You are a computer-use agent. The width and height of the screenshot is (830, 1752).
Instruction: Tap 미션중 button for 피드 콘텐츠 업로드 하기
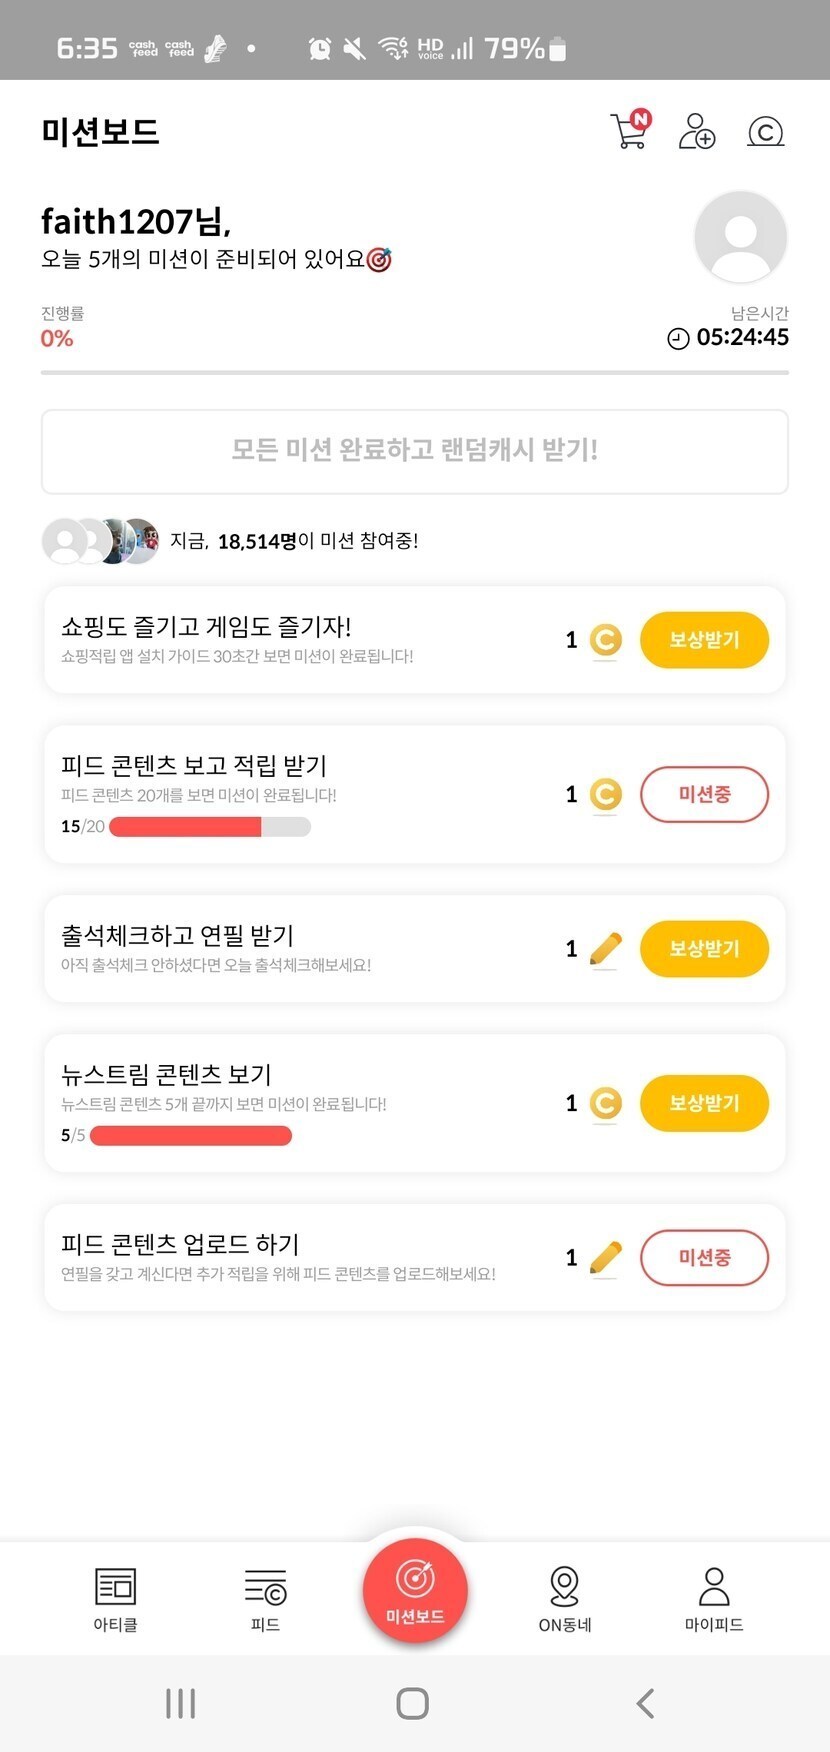[x=704, y=1258]
